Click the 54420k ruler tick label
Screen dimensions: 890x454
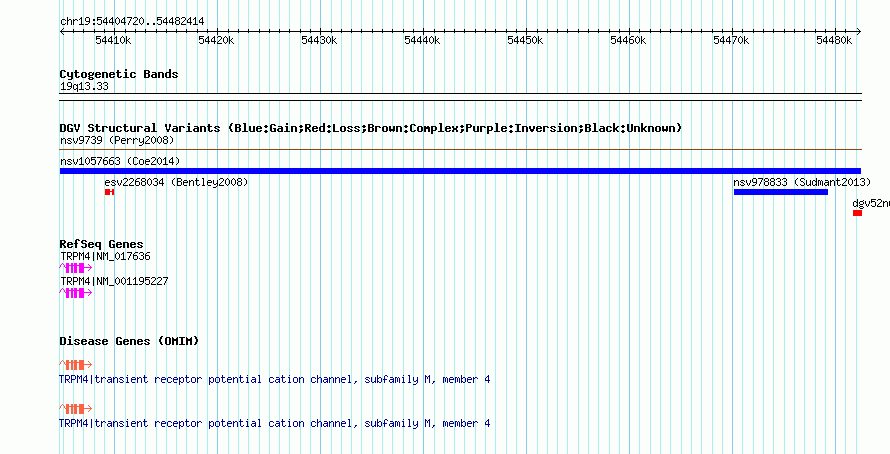pyautogui.click(x=216, y=40)
